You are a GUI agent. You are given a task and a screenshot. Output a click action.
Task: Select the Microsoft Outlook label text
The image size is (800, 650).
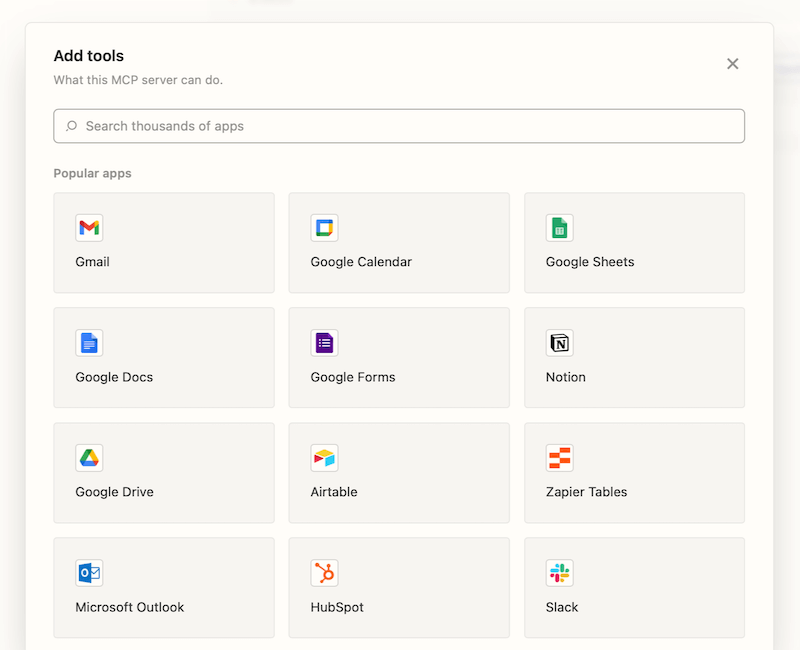pos(130,607)
